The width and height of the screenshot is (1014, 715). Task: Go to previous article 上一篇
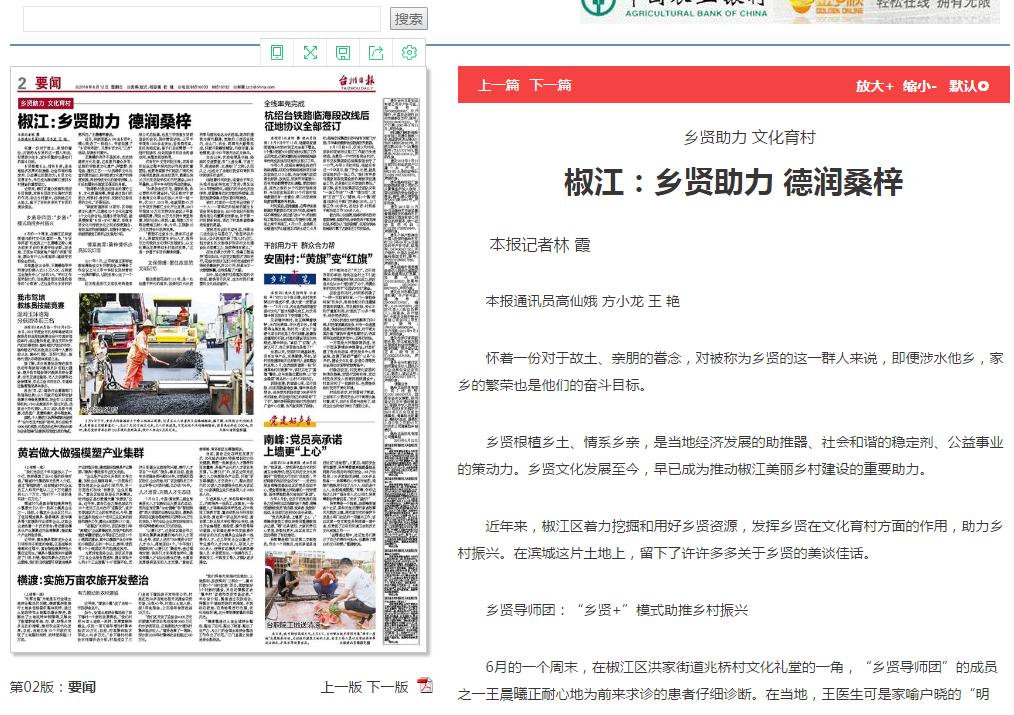click(x=498, y=85)
